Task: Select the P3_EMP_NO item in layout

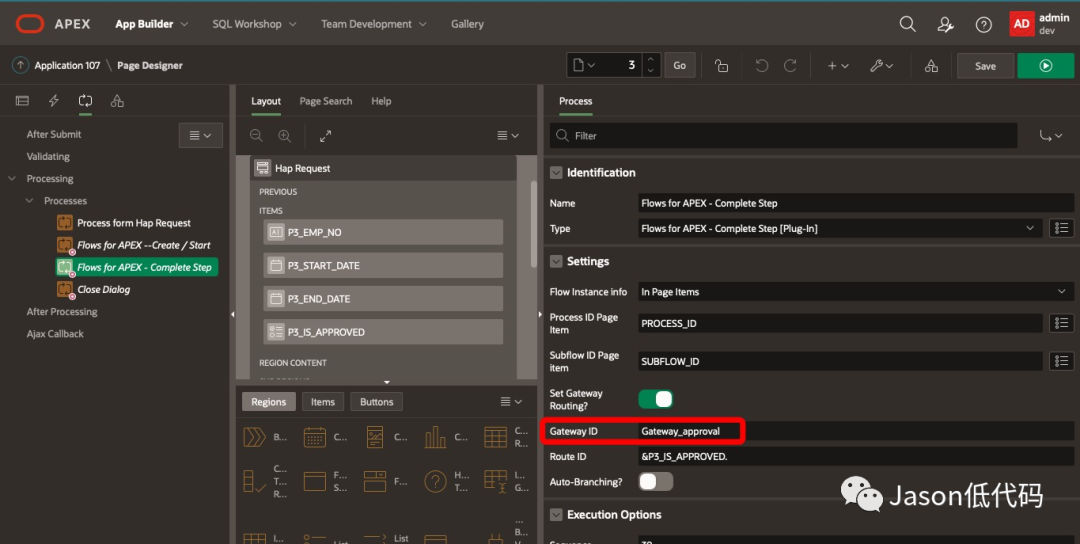Action: tap(383, 232)
